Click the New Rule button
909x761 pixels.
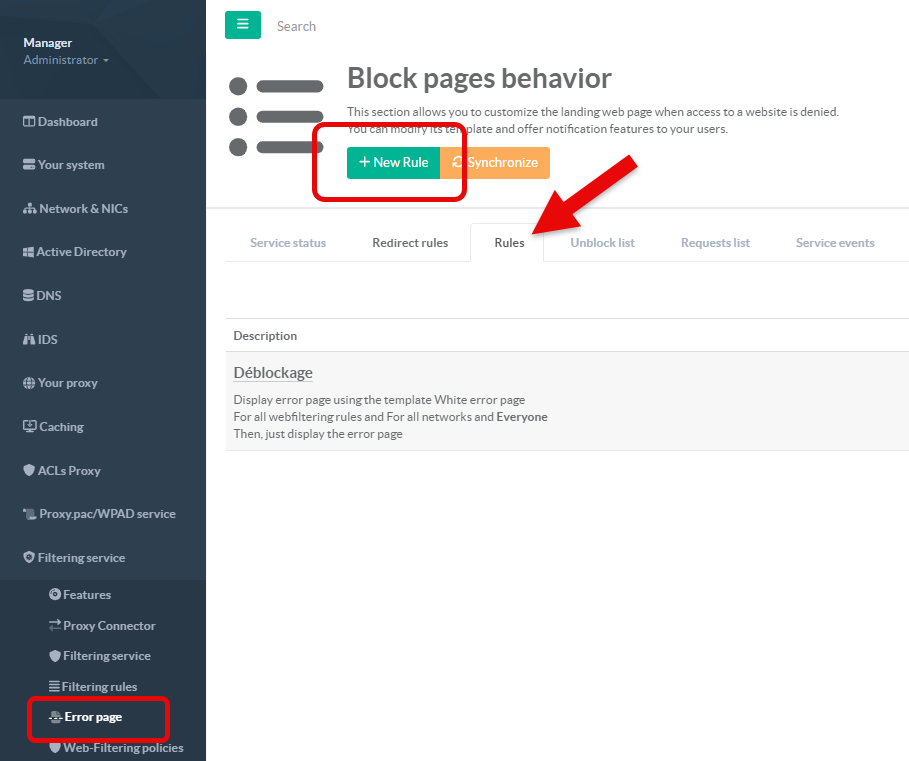(x=393, y=163)
